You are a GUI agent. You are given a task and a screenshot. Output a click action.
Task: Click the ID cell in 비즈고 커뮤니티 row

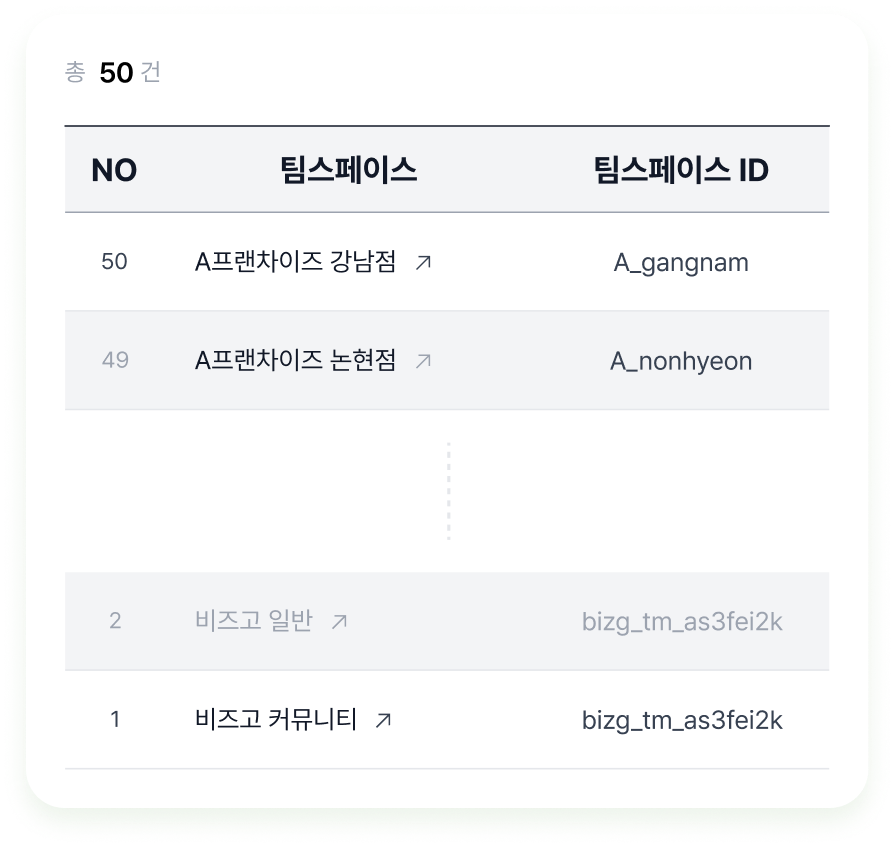(682, 720)
